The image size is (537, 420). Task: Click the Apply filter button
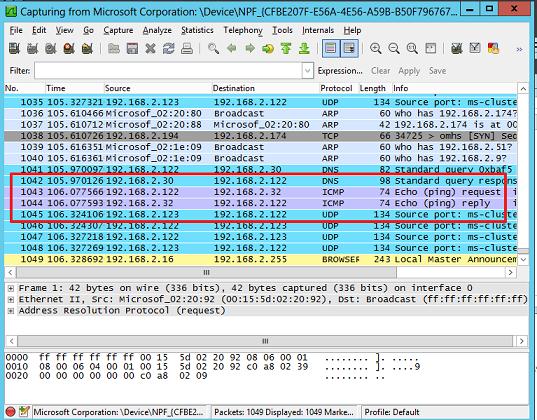tap(409, 71)
